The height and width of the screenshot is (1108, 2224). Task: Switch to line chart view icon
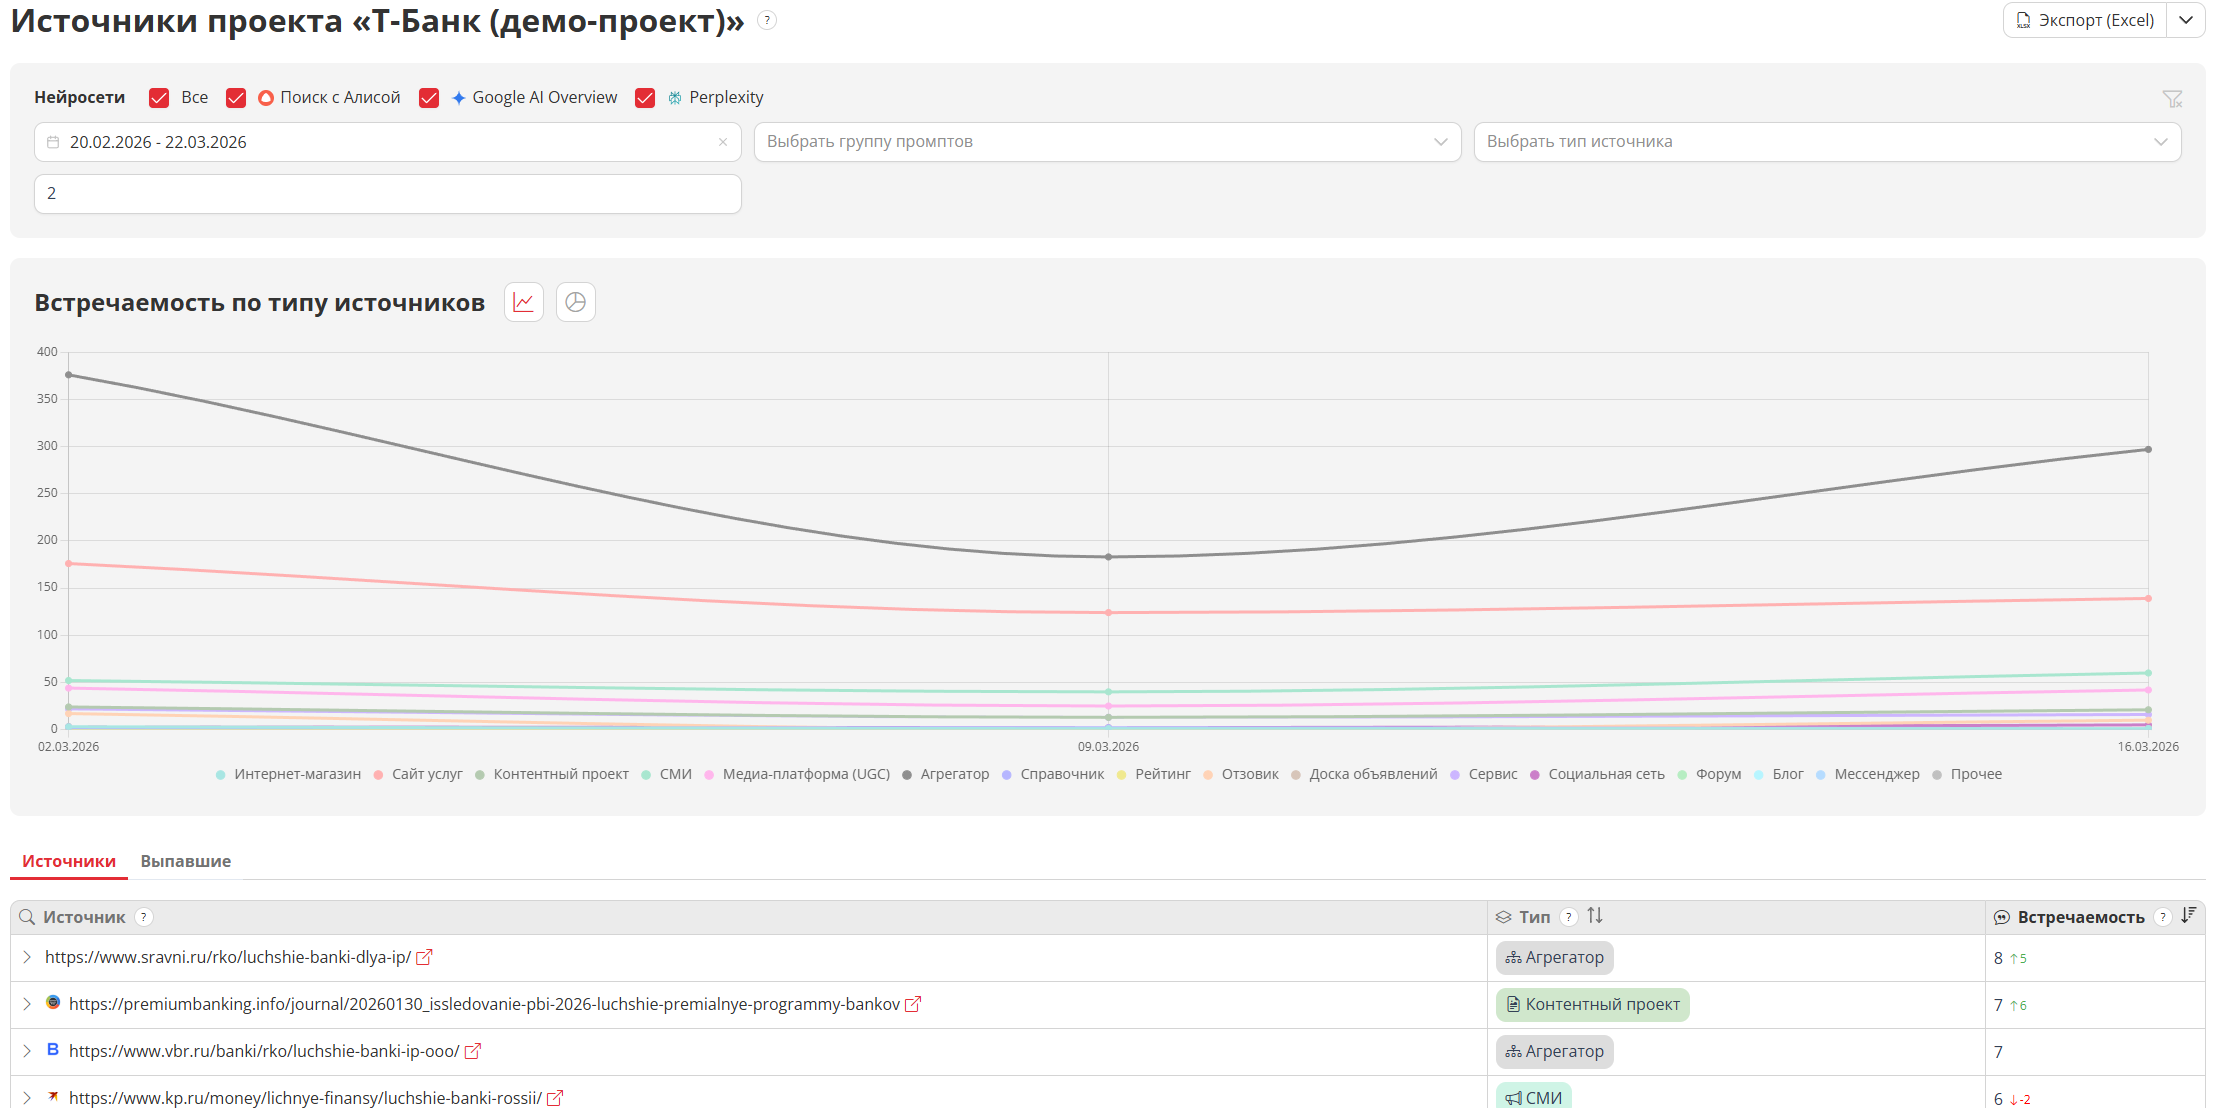[x=523, y=302]
